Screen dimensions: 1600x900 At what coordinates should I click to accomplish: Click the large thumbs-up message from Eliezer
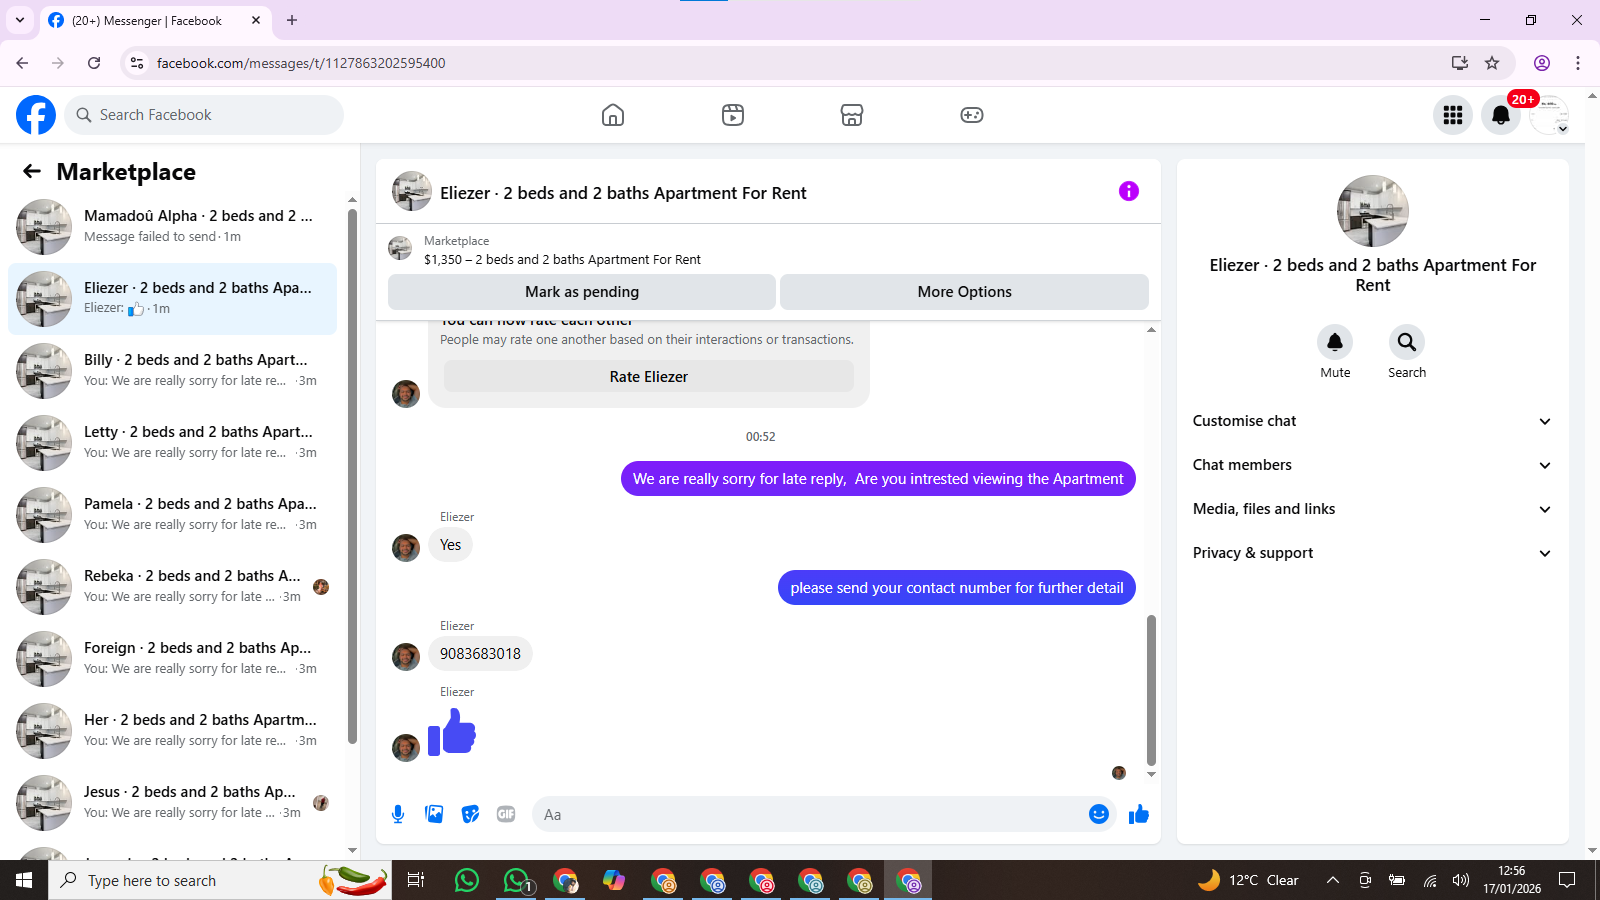[x=452, y=732]
